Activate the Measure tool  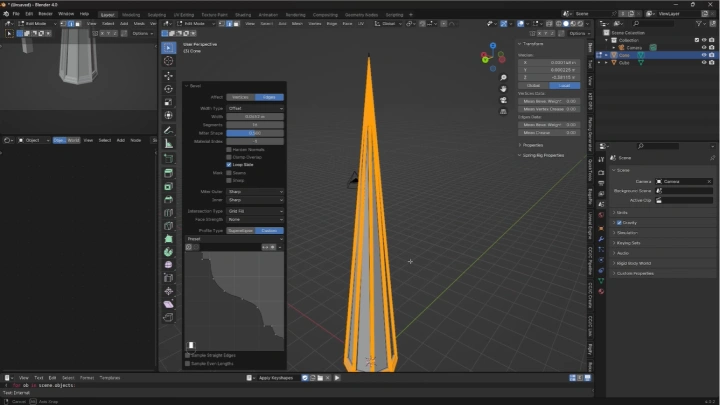[x=169, y=144]
